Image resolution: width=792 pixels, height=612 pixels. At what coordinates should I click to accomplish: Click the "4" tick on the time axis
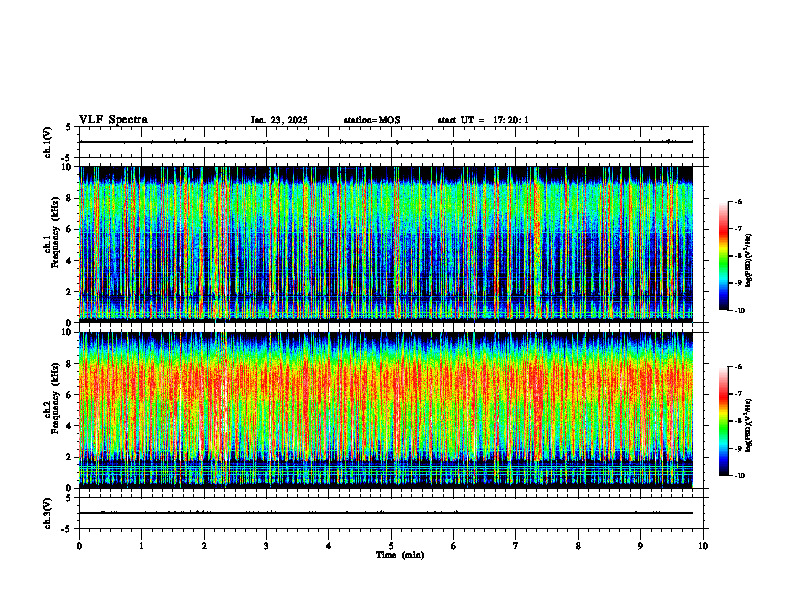[329, 546]
